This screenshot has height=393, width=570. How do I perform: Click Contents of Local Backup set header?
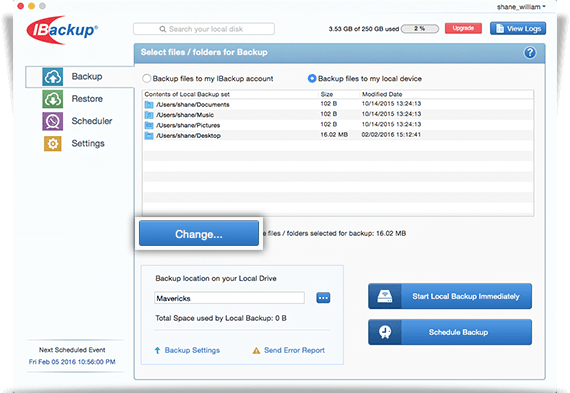point(187,94)
